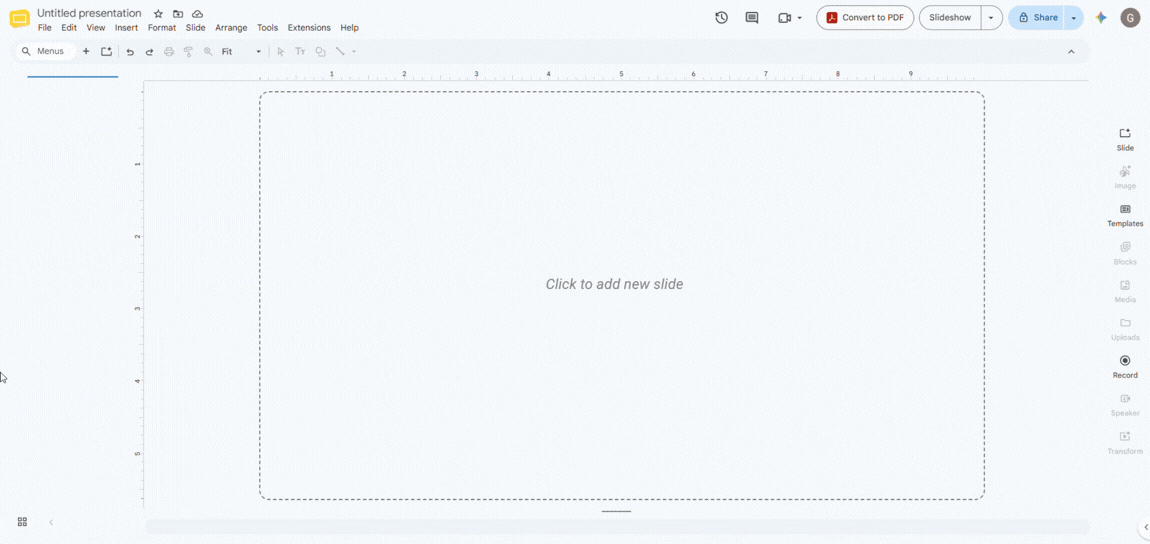
Task: Open the Share dropdown arrow
Action: 1074,18
